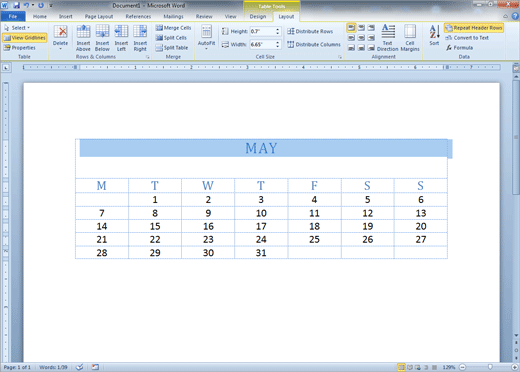Toggle View Gridlines
Viewport: 520px width, 372px height.
coord(24,38)
